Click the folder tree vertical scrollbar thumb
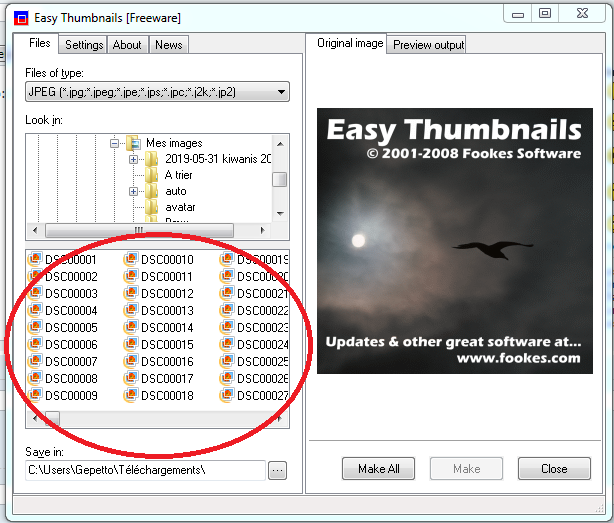 click(x=280, y=180)
